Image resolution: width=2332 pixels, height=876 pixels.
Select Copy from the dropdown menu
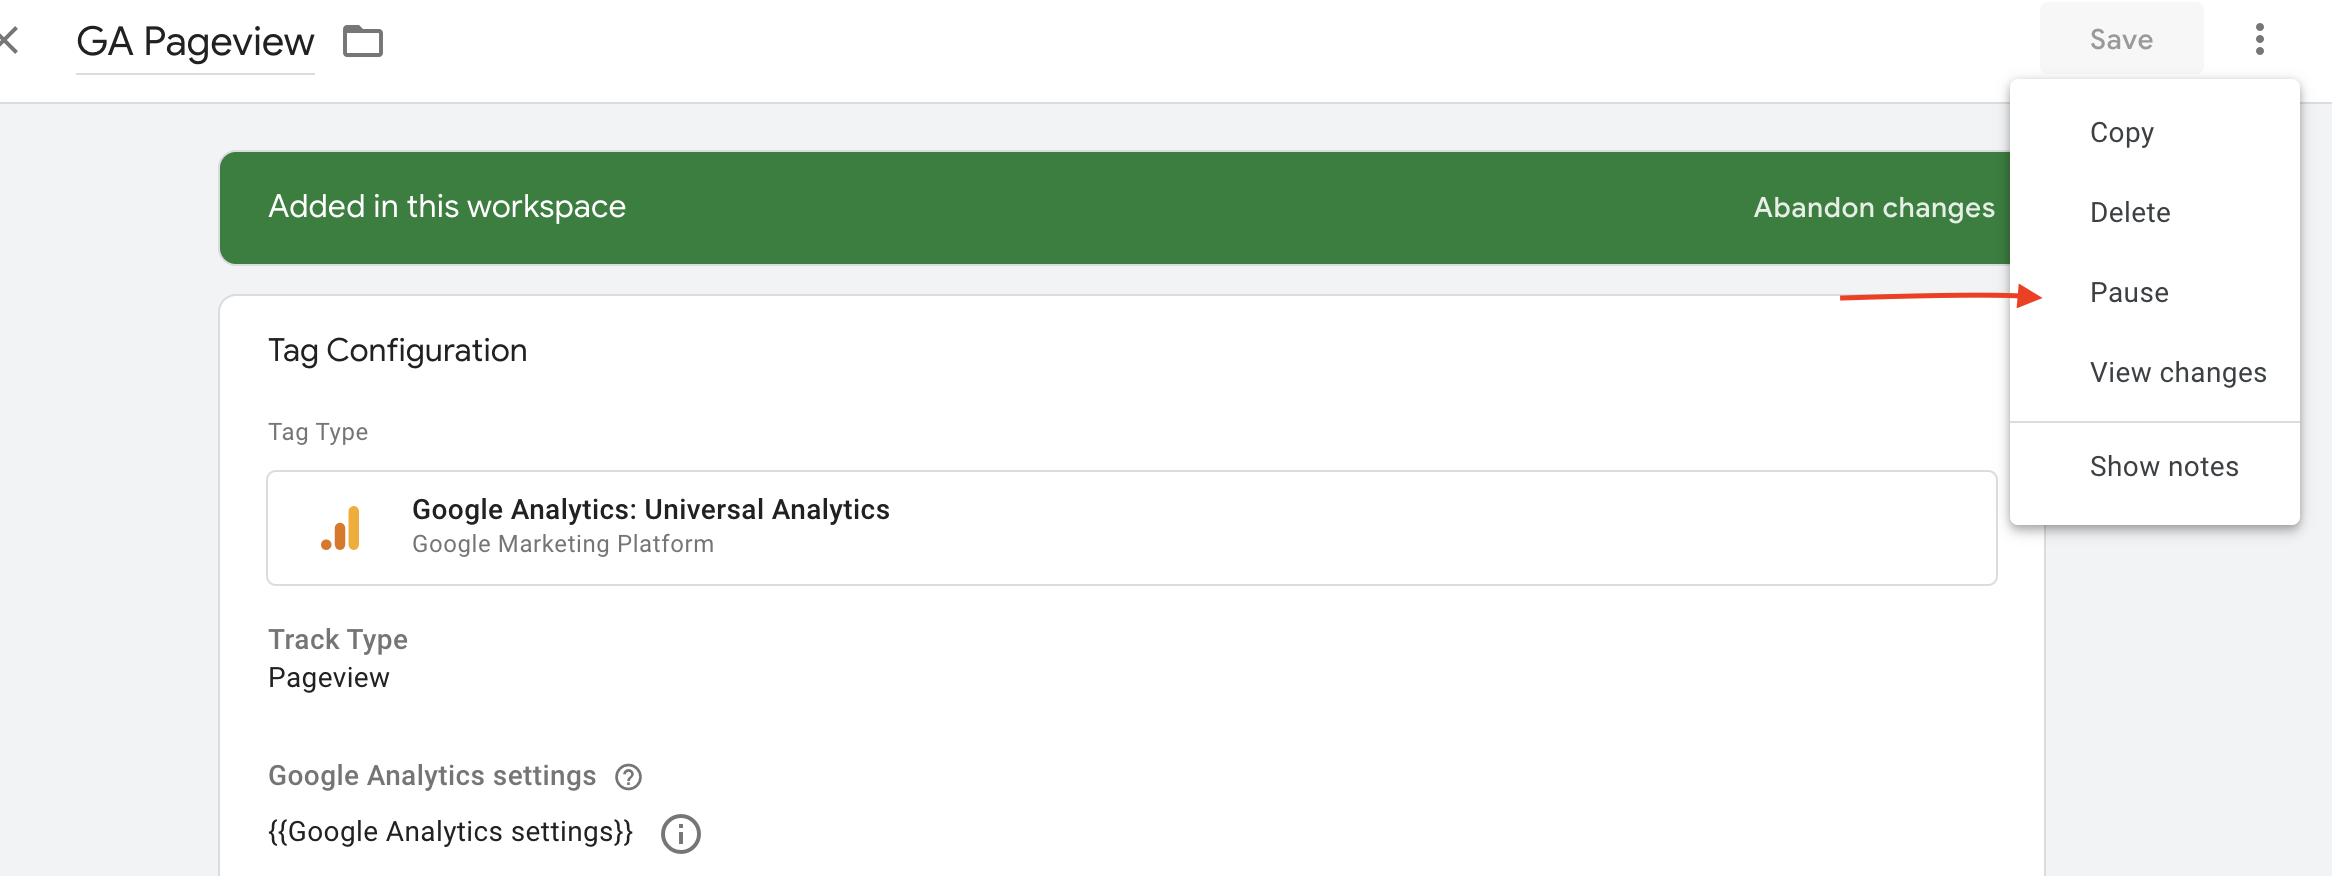(x=2121, y=133)
